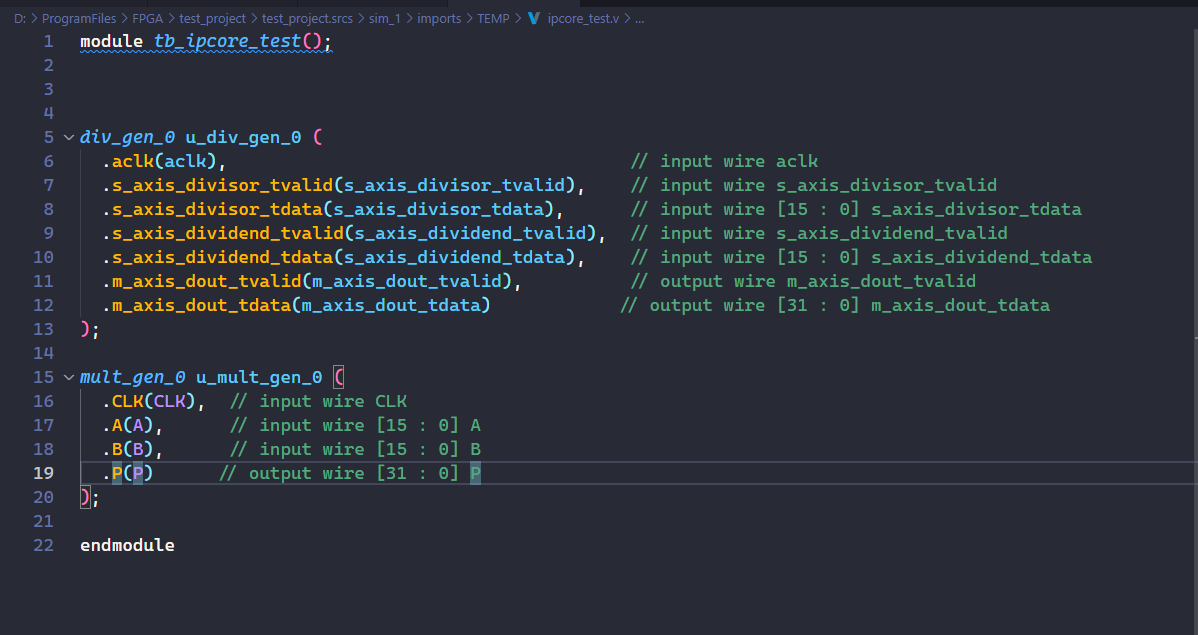Click the trailing ellipsis breadcrumb symbol
The width and height of the screenshot is (1198, 635).
[639, 18]
